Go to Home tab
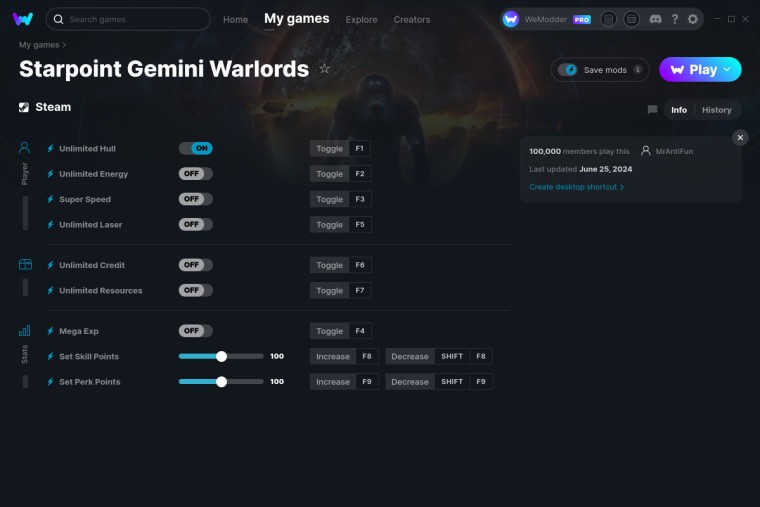 [x=236, y=20]
